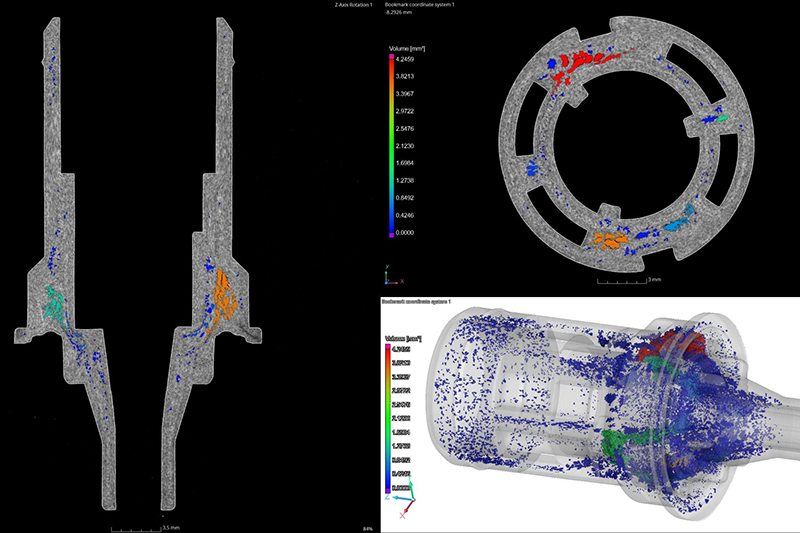This screenshot has height=533, width=800.
Task: Click the Z-Axis Rotation 1 label
Action: click(x=353, y=5)
